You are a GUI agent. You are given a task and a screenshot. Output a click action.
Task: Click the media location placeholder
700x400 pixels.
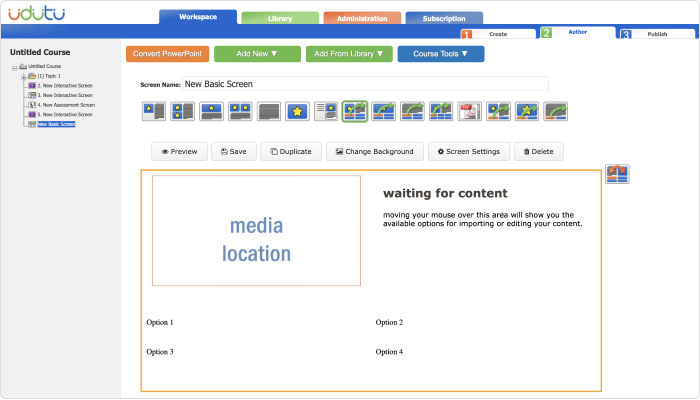click(256, 231)
